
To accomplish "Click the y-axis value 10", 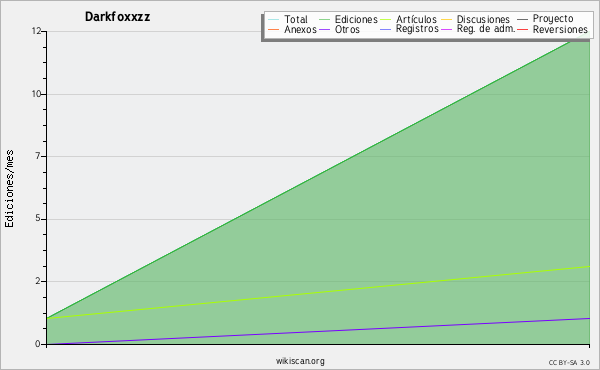I will (36, 94).
